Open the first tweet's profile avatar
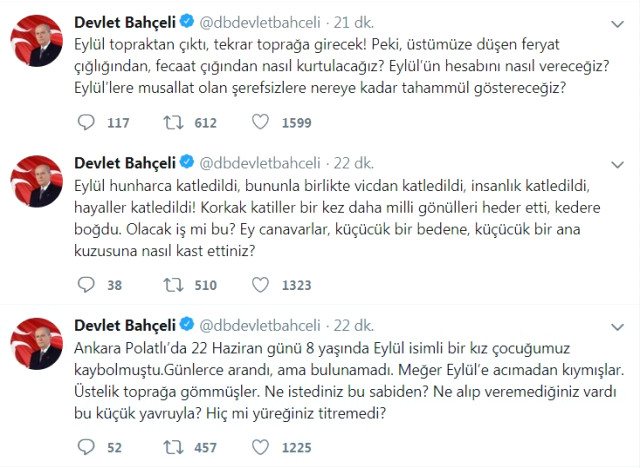 [x=36, y=41]
